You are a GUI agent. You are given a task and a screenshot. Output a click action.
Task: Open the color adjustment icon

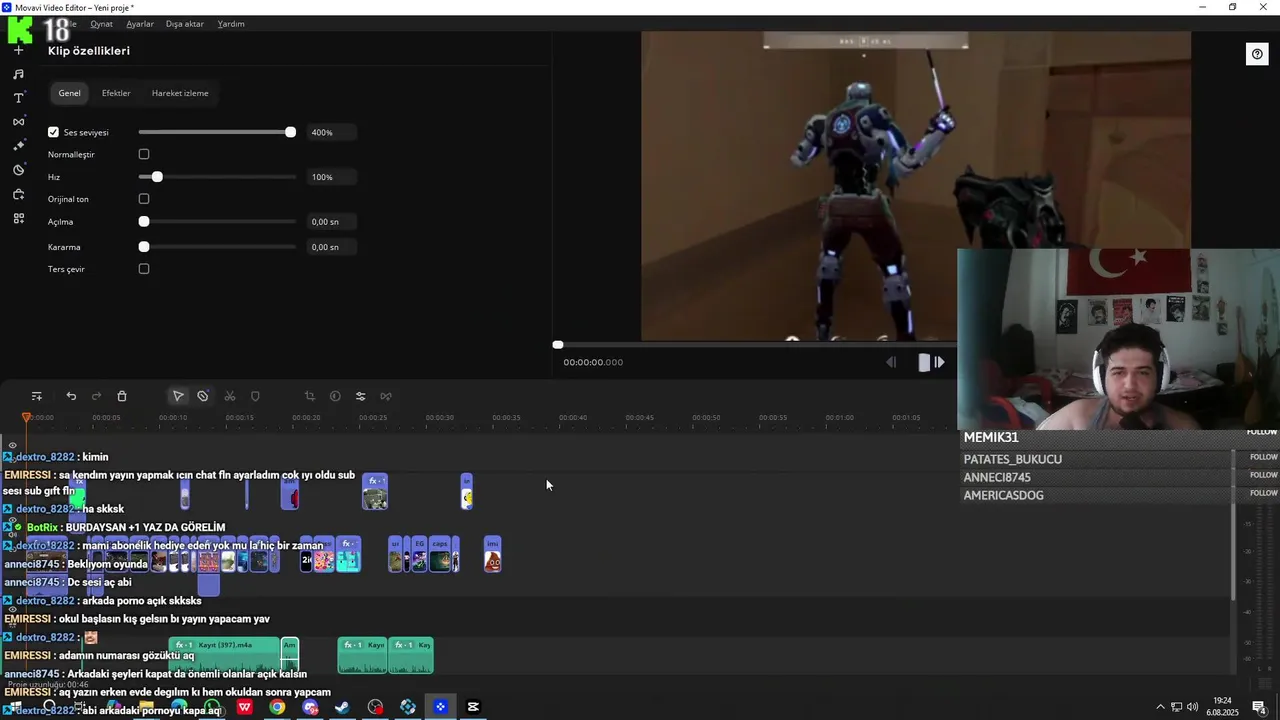[335, 396]
